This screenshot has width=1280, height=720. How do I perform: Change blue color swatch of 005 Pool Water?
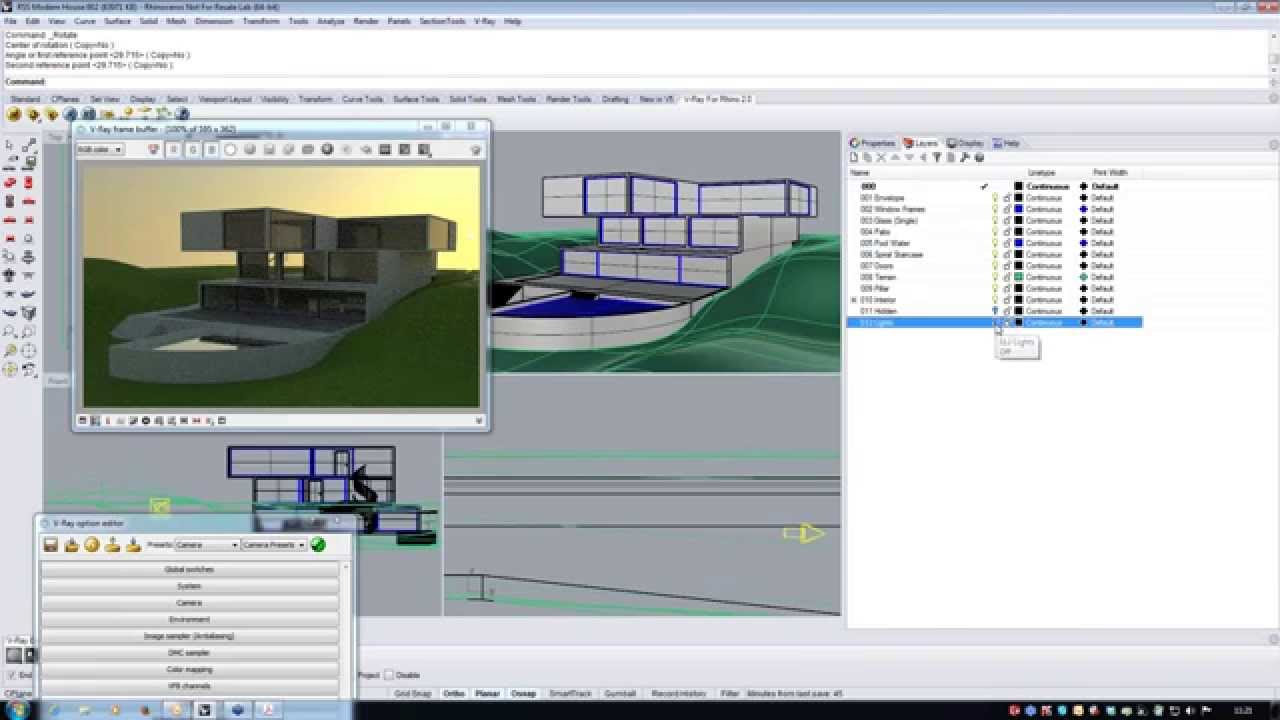[x=1018, y=243]
